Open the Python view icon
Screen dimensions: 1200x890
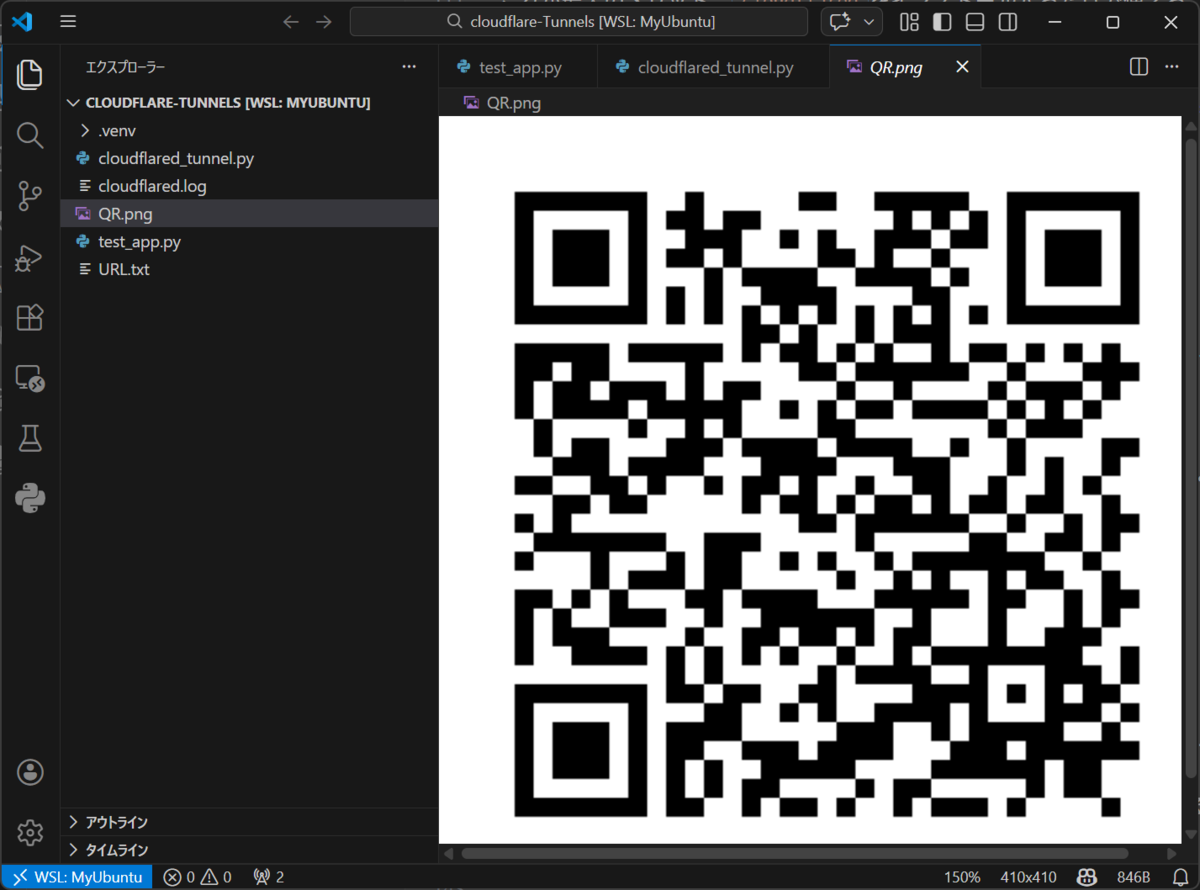(x=30, y=497)
